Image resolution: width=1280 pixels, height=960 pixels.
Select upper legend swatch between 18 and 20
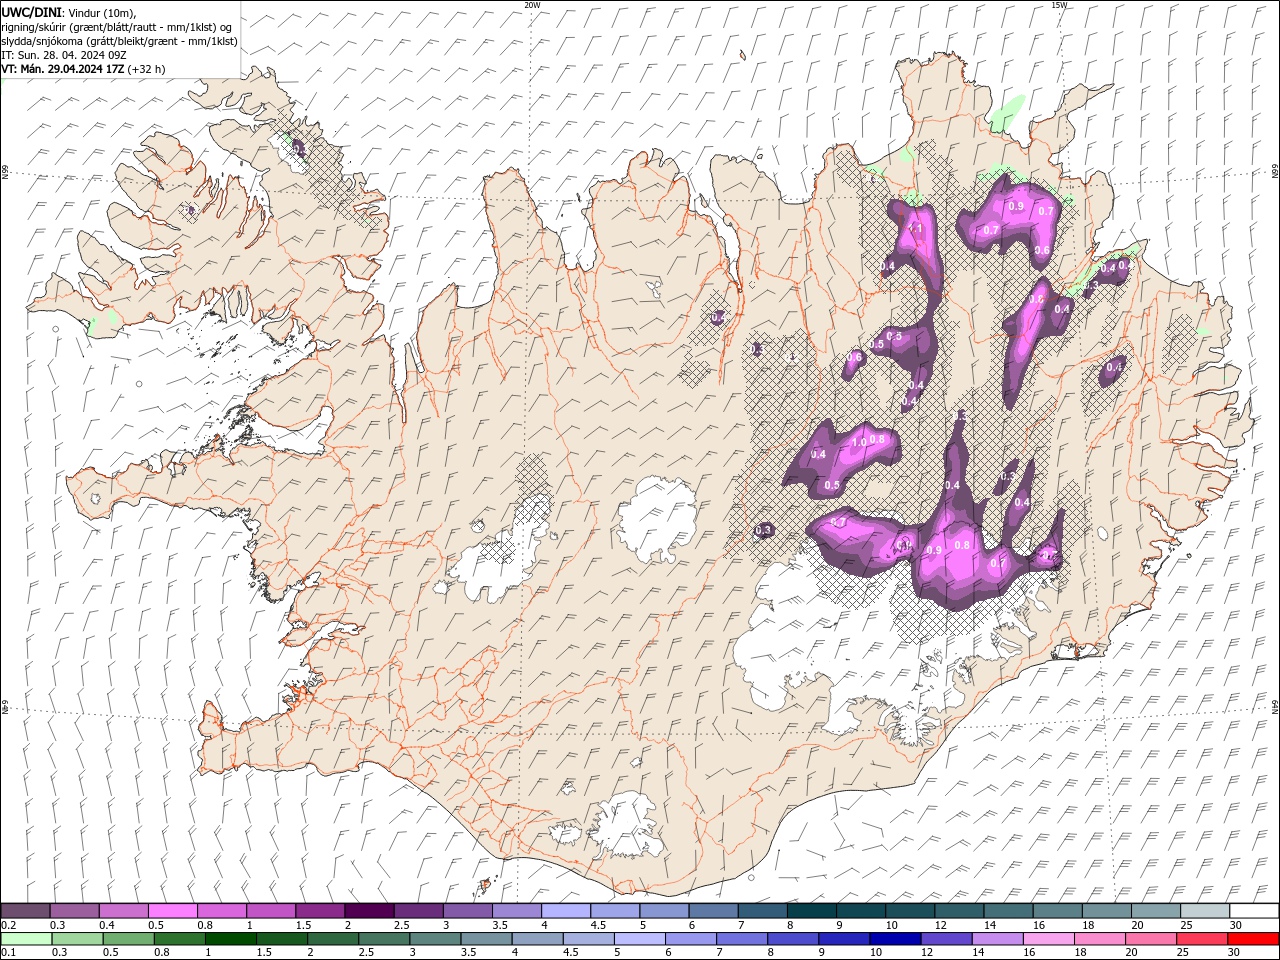(1106, 910)
